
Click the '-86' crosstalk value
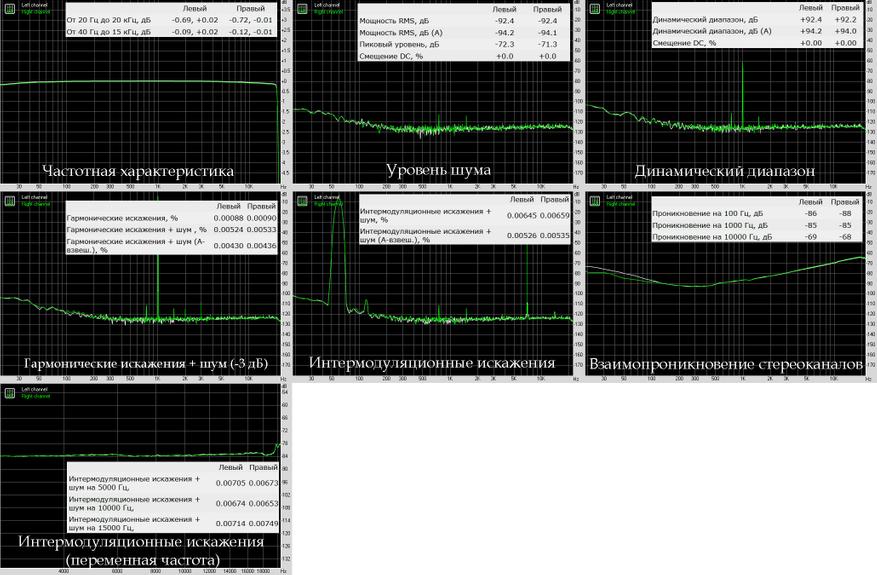tap(810, 214)
